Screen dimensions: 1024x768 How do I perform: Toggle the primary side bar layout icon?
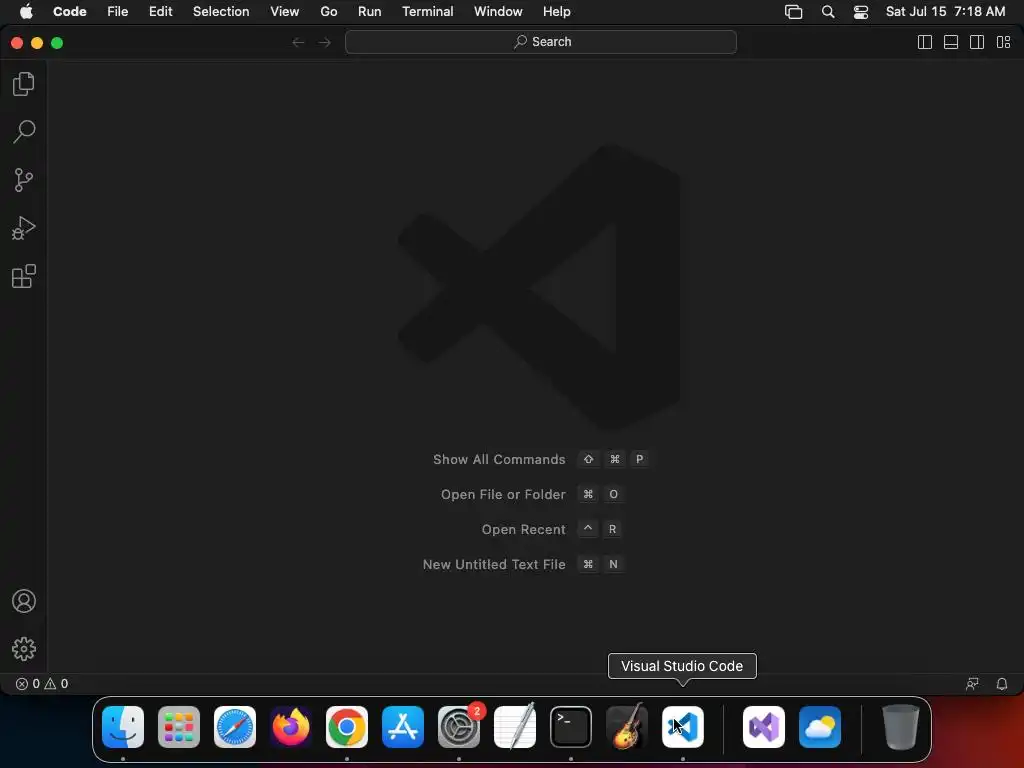[925, 42]
